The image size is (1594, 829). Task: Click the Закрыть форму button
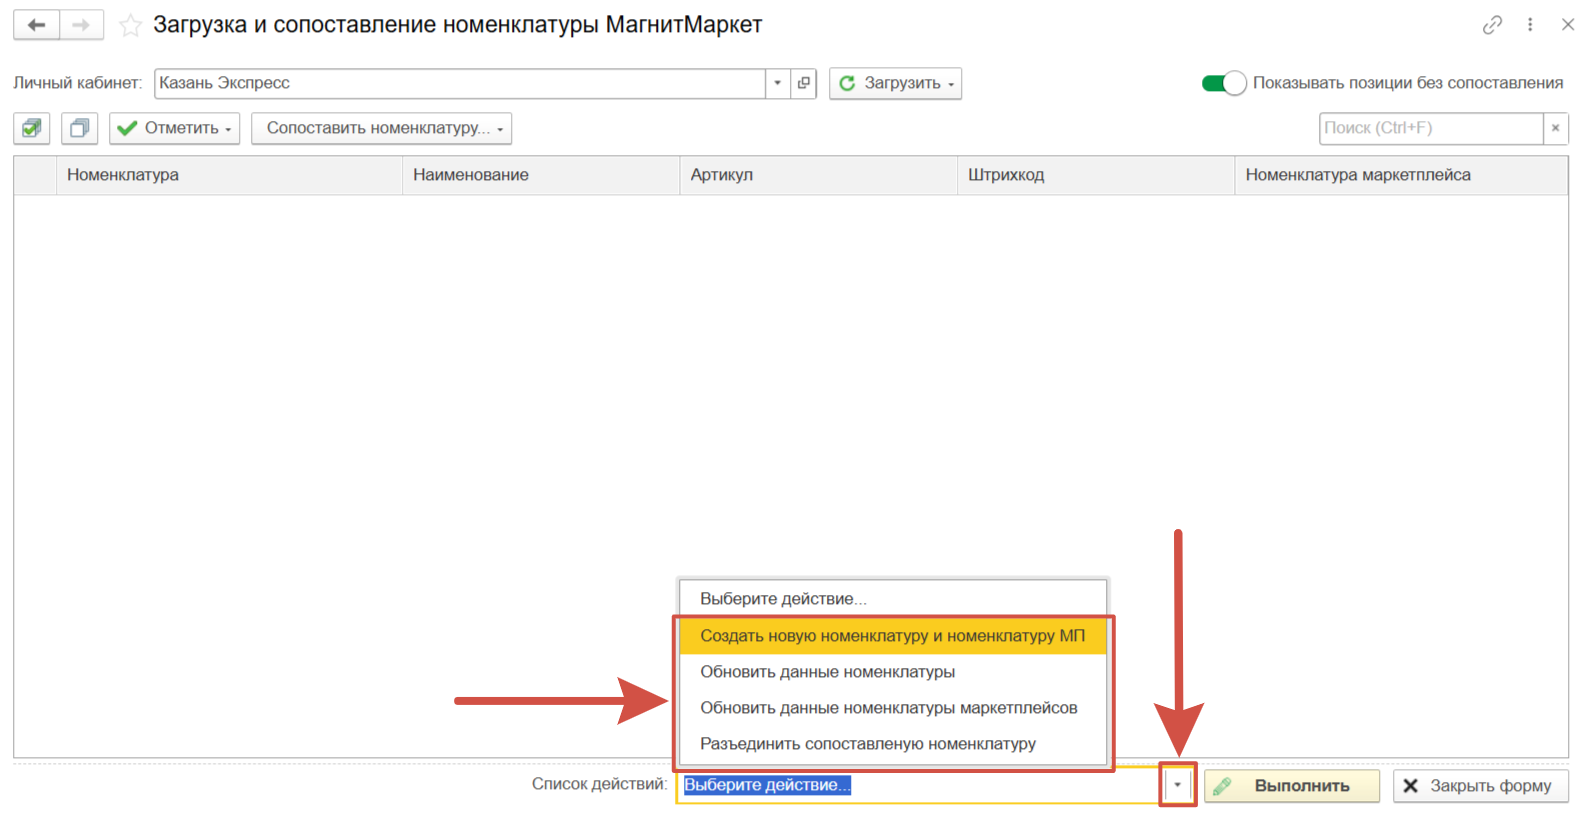click(1480, 786)
